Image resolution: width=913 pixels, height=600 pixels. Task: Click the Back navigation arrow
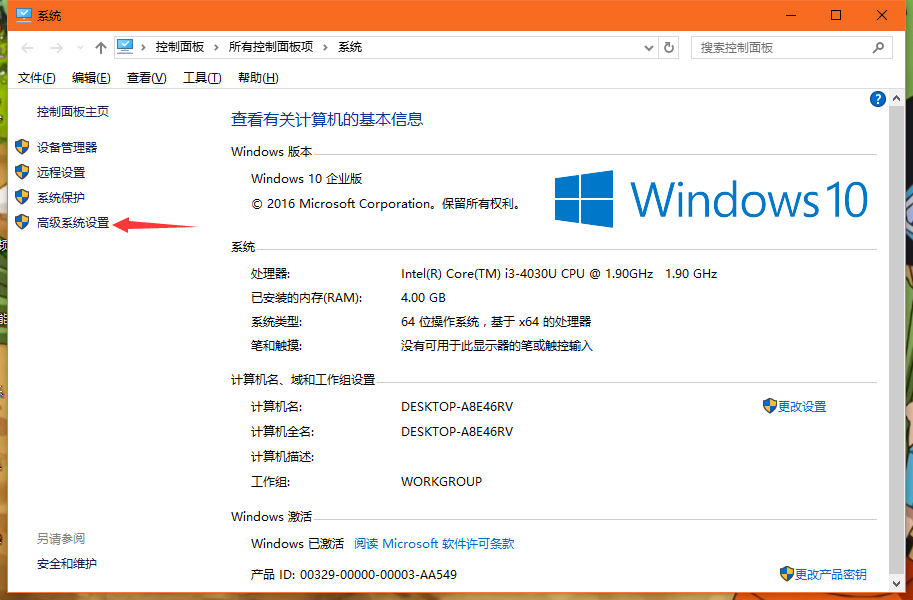pos(27,48)
